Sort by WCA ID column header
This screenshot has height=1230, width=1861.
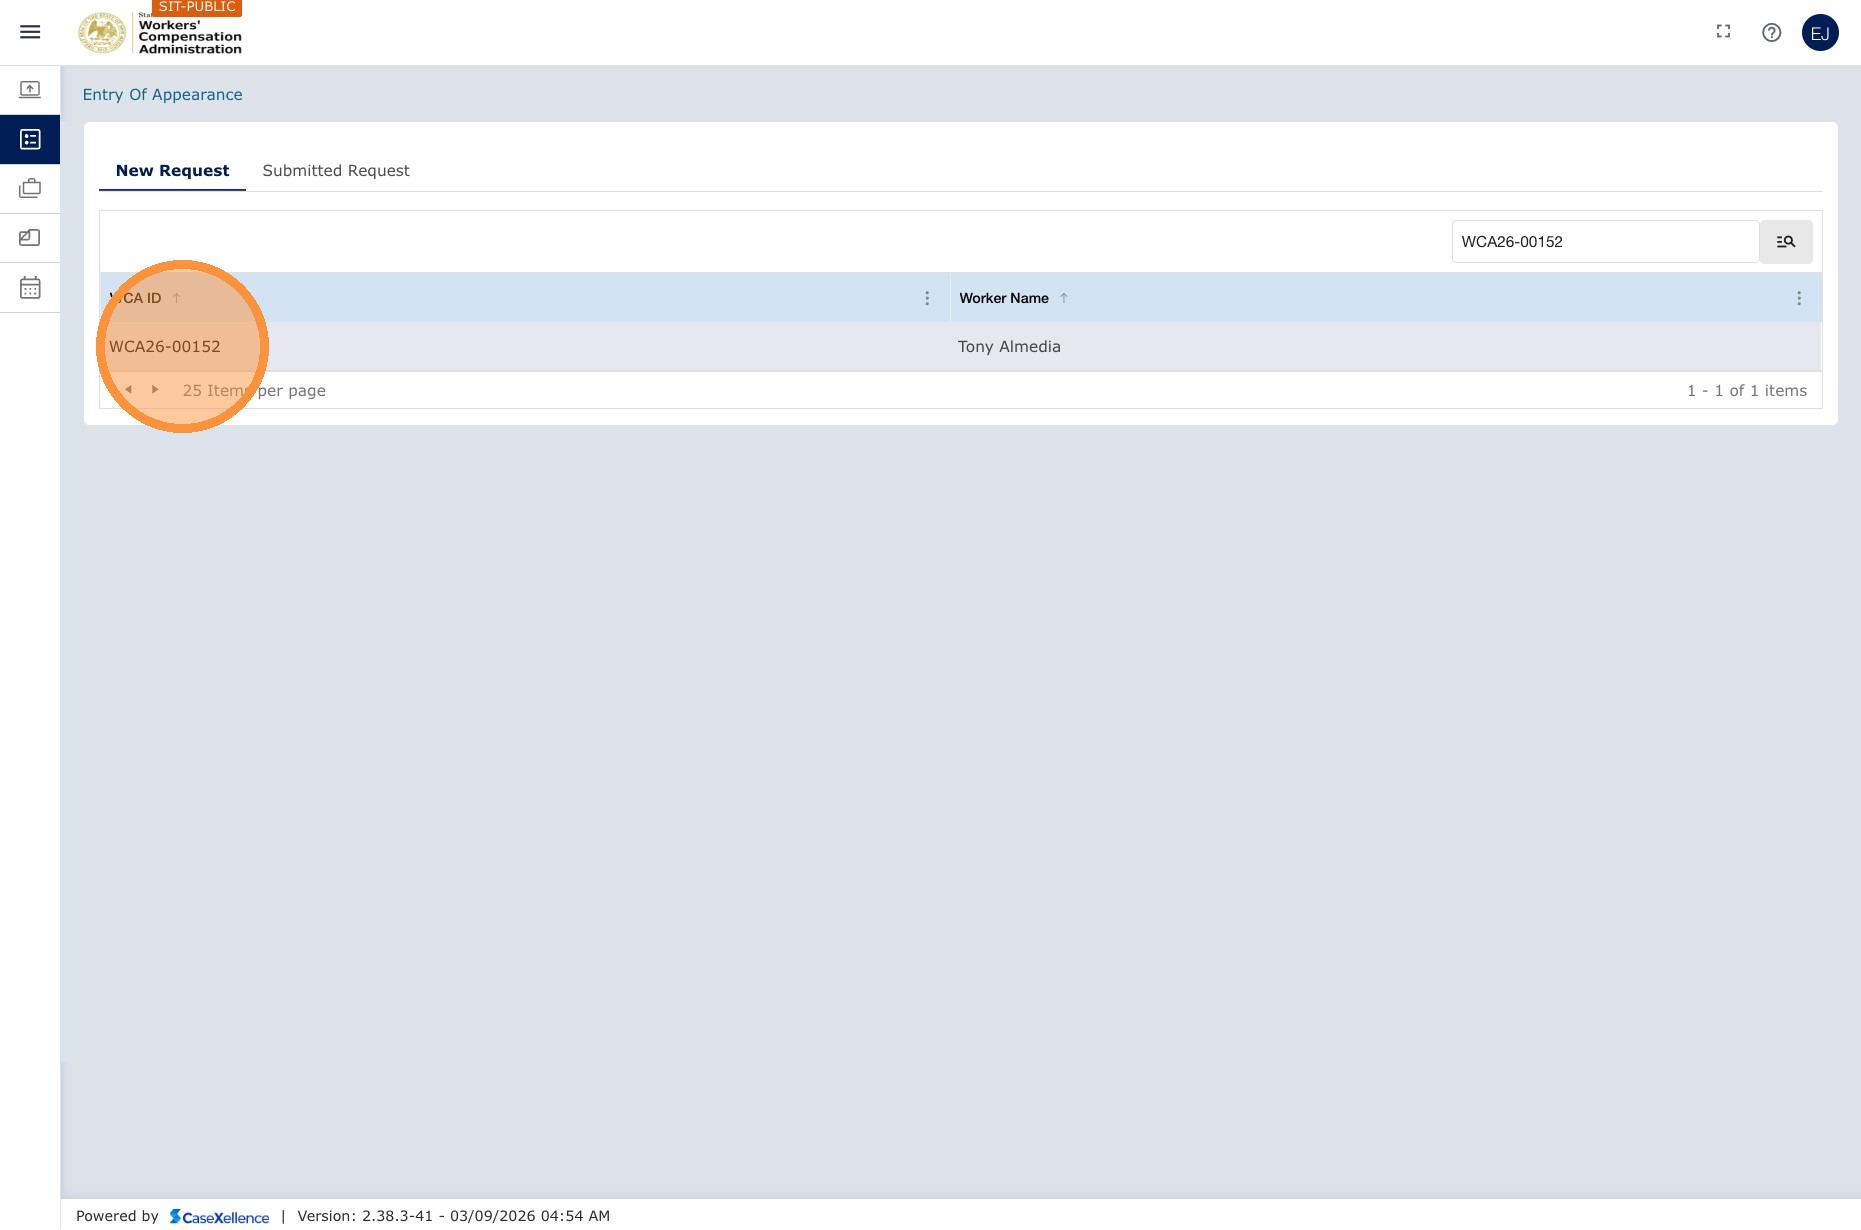(136, 298)
